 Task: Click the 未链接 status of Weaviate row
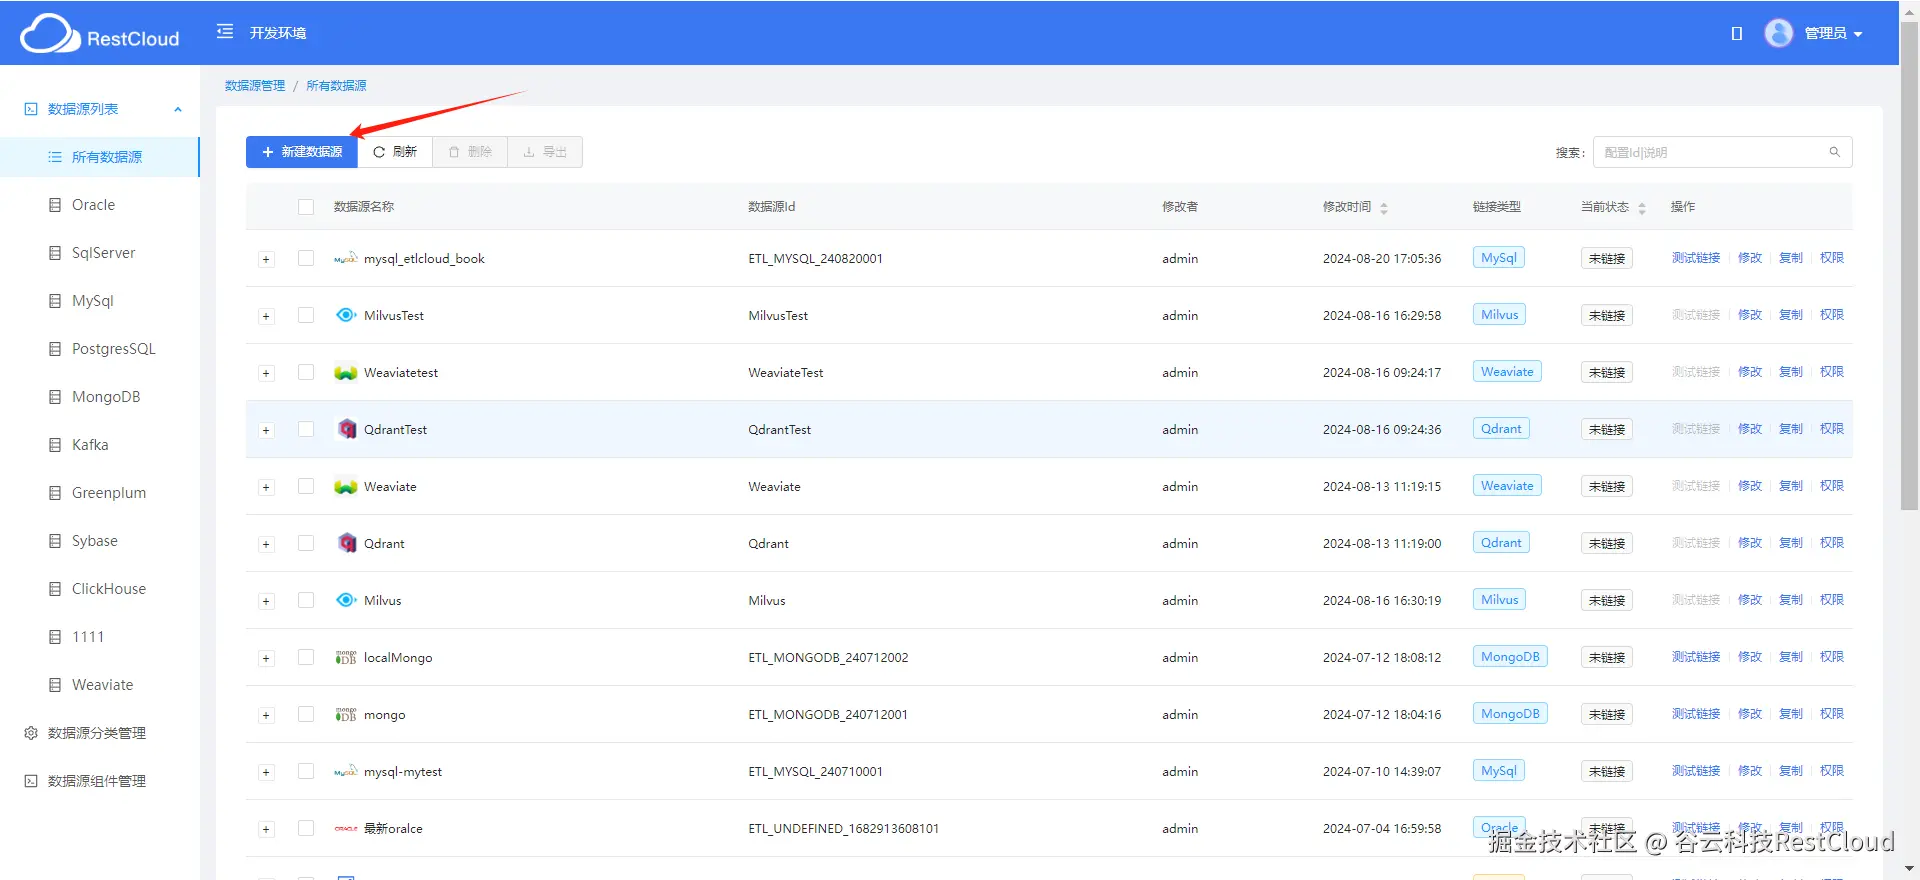[1607, 486]
